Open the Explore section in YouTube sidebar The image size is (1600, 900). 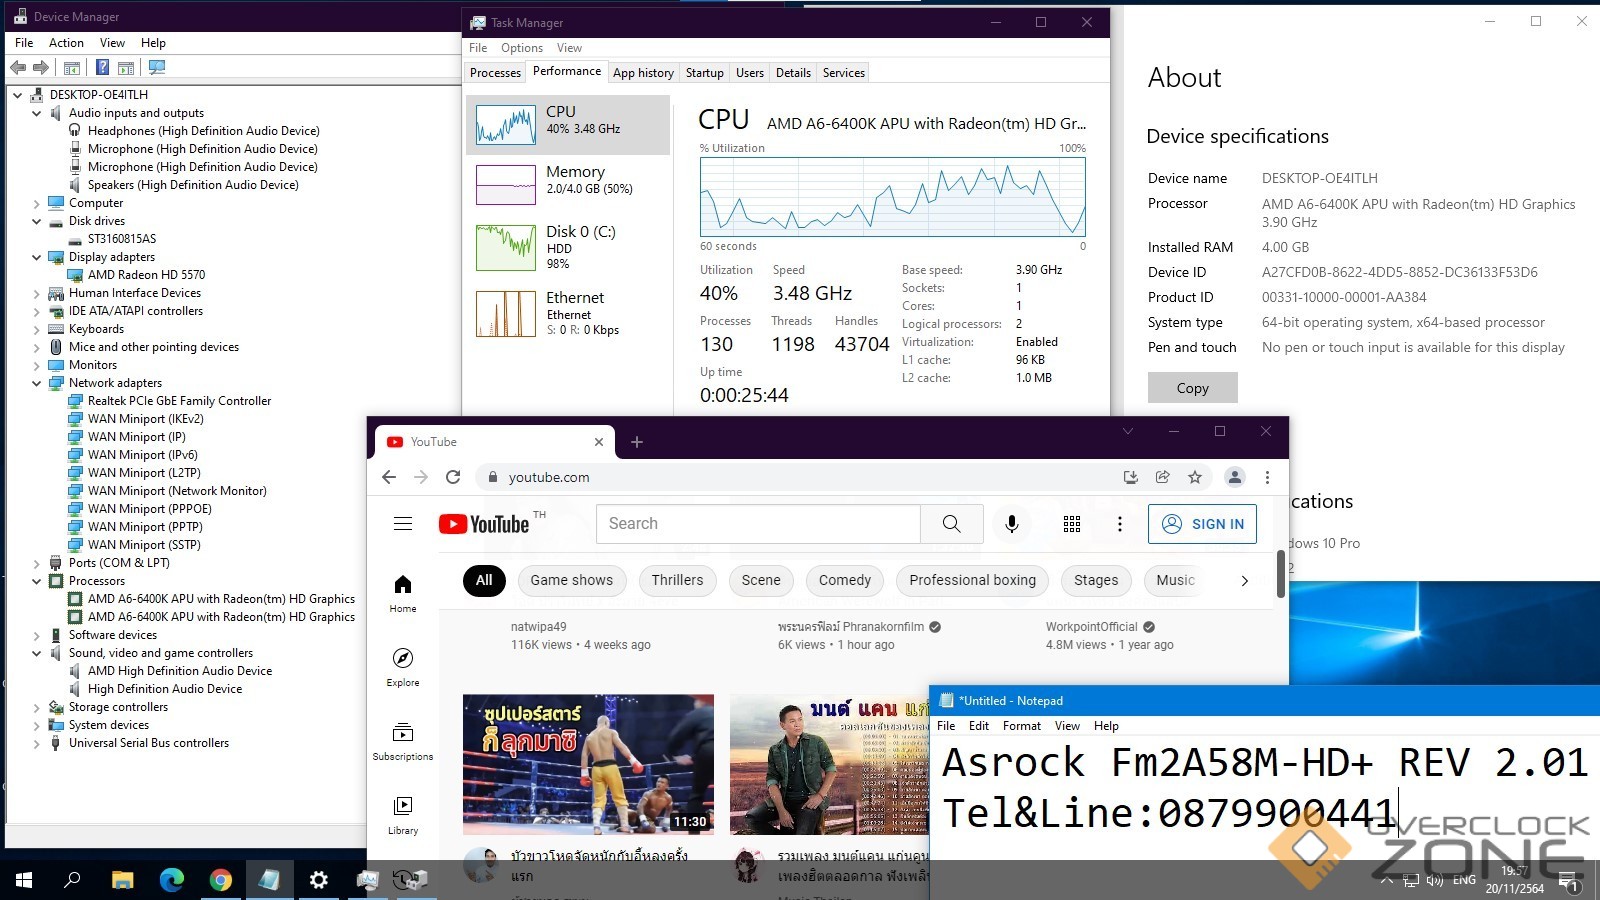[403, 666]
